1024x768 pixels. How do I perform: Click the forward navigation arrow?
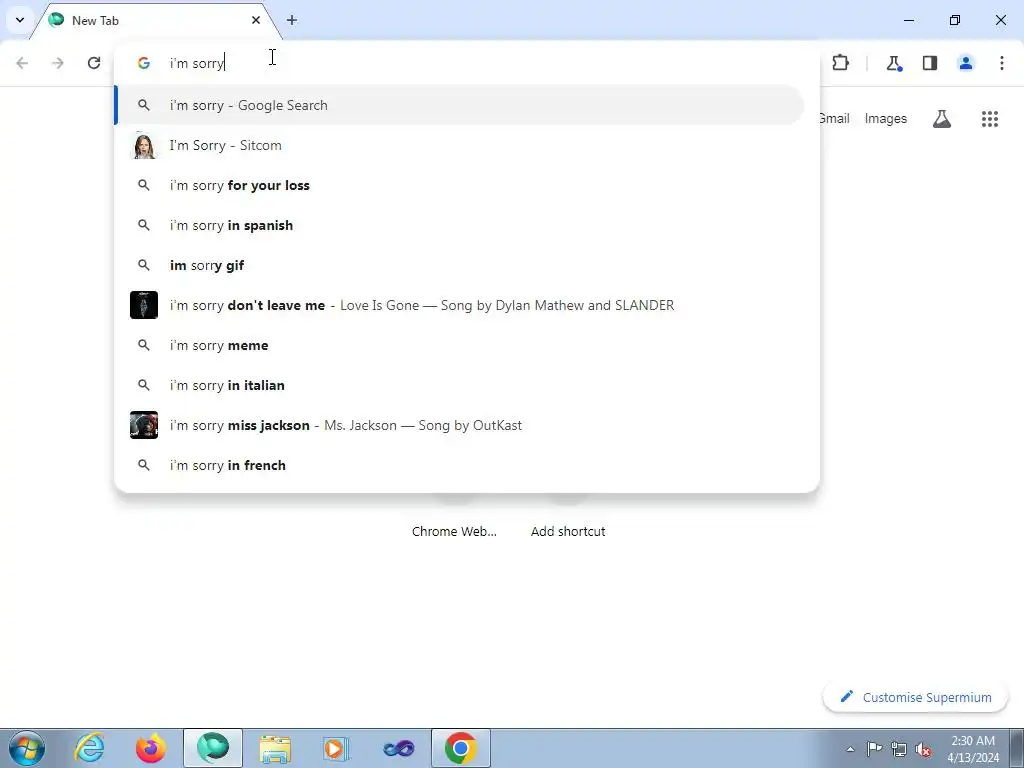(58, 63)
